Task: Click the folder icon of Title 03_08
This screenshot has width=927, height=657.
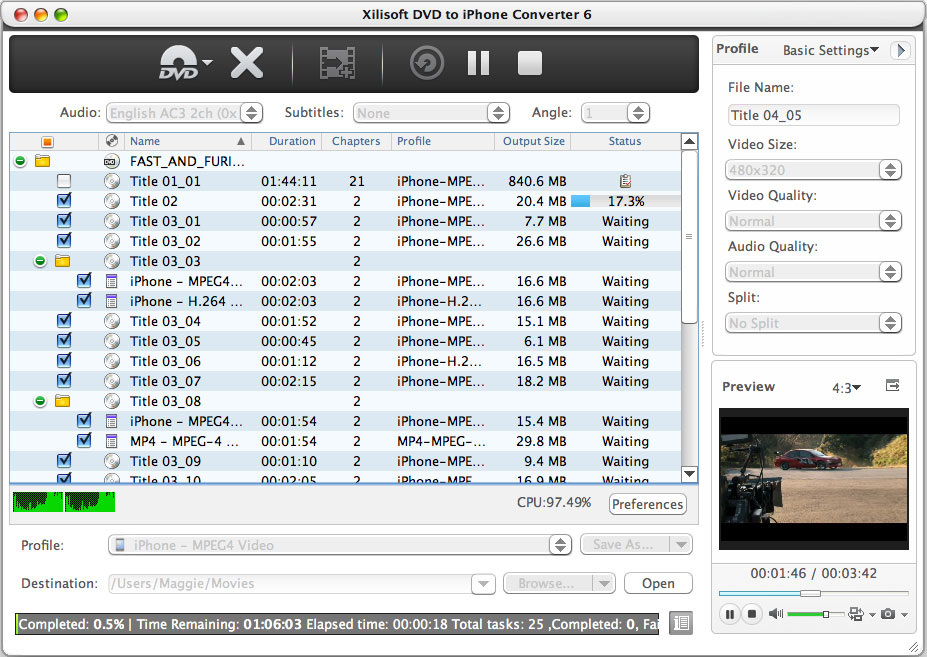Action: pyautogui.click(x=63, y=401)
